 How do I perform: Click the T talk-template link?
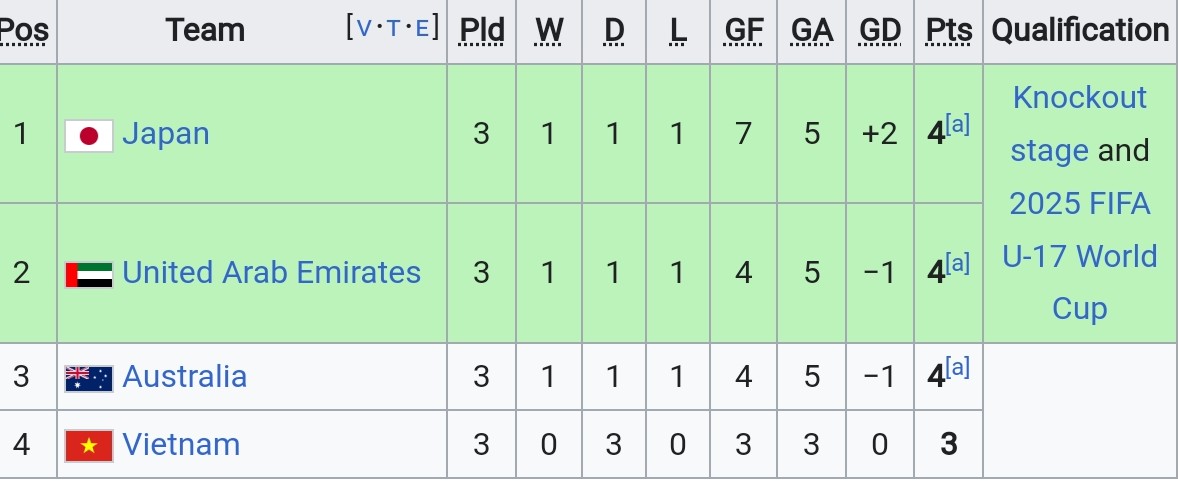(x=393, y=29)
